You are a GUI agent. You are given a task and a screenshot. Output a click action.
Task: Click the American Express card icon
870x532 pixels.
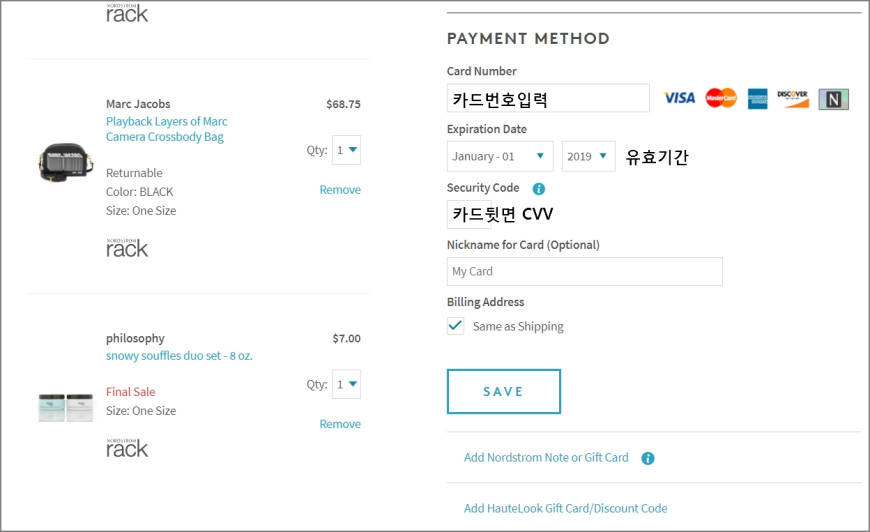click(757, 99)
